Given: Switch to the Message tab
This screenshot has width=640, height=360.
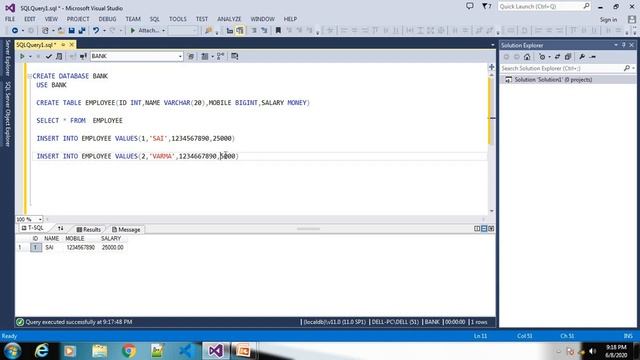Looking at the screenshot, I should pyautogui.click(x=126, y=230).
